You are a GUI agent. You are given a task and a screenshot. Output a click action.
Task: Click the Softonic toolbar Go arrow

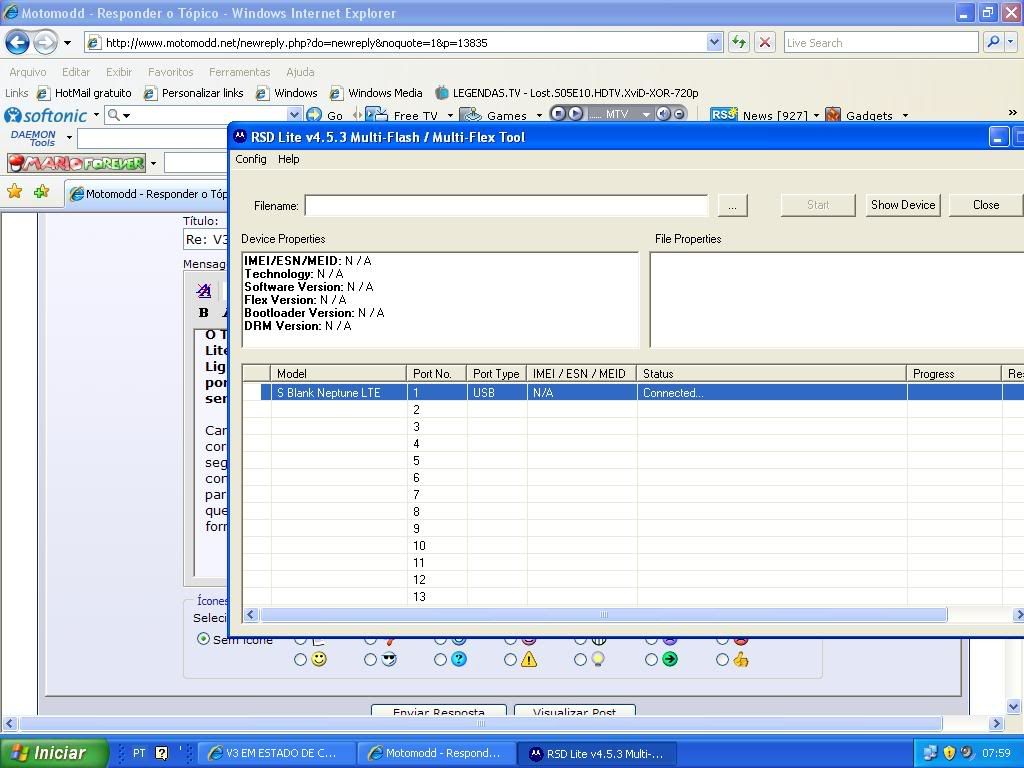pos(314,115)
